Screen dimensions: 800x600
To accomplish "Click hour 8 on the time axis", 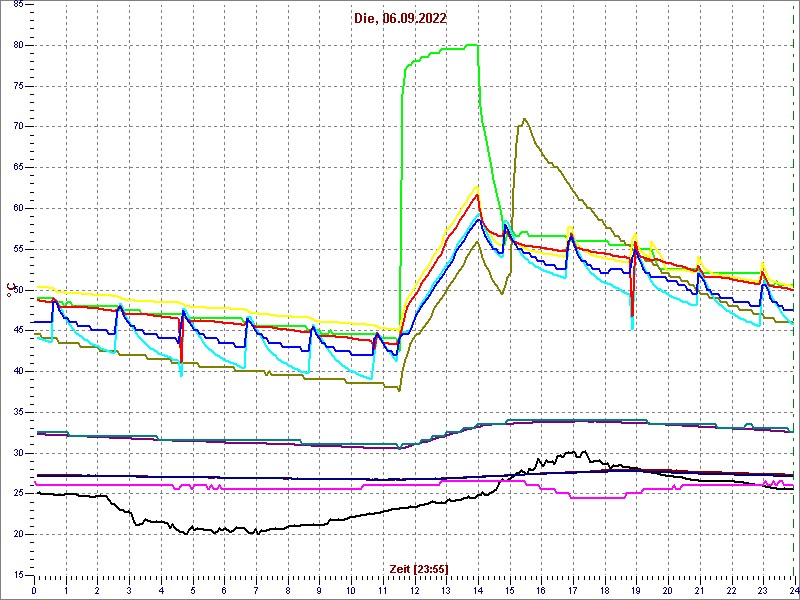I will click(x=287, y=590).
